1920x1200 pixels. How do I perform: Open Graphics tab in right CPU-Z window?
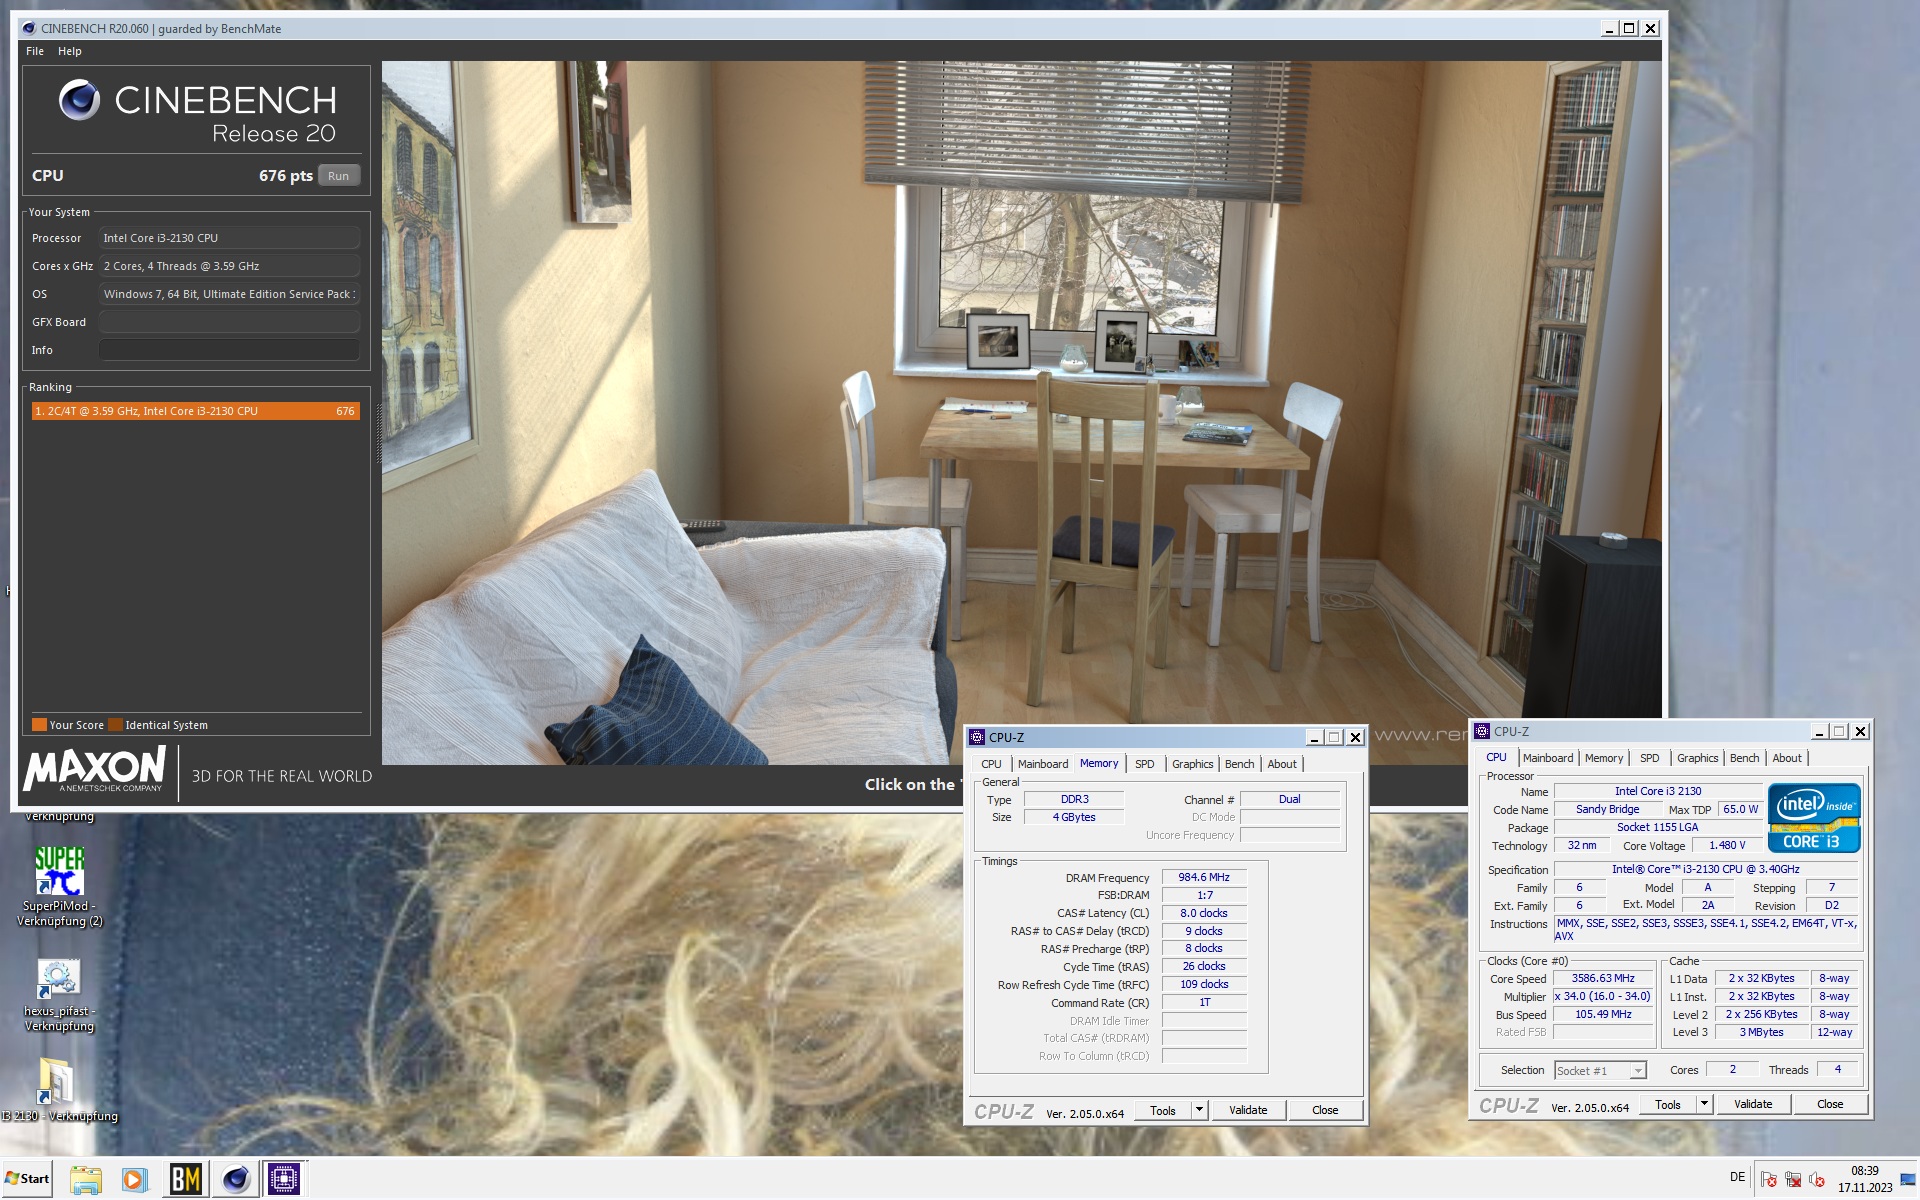tap(1697, 758)
